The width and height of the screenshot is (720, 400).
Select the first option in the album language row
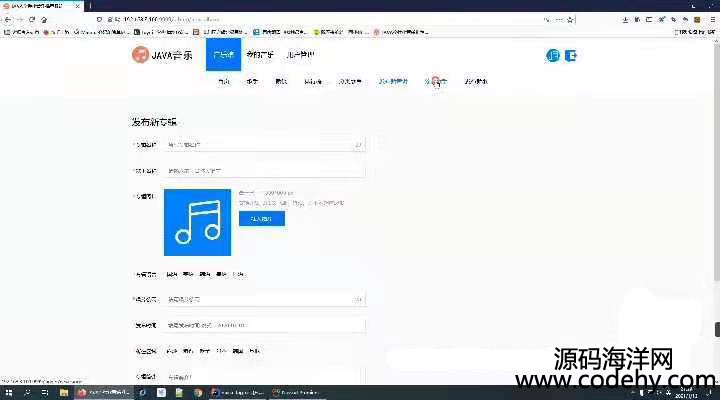(x=172, y=274)
